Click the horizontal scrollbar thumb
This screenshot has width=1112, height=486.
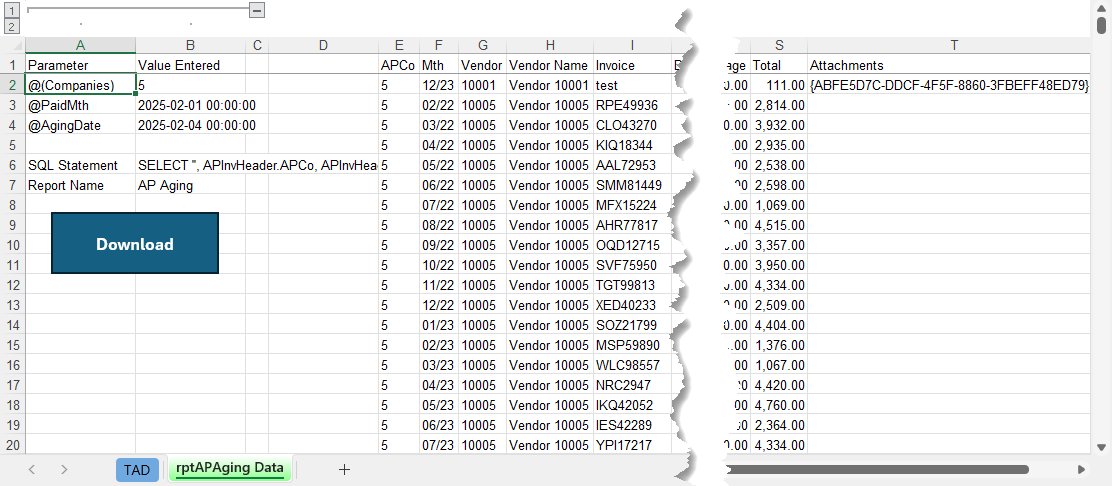coord(877,470)
